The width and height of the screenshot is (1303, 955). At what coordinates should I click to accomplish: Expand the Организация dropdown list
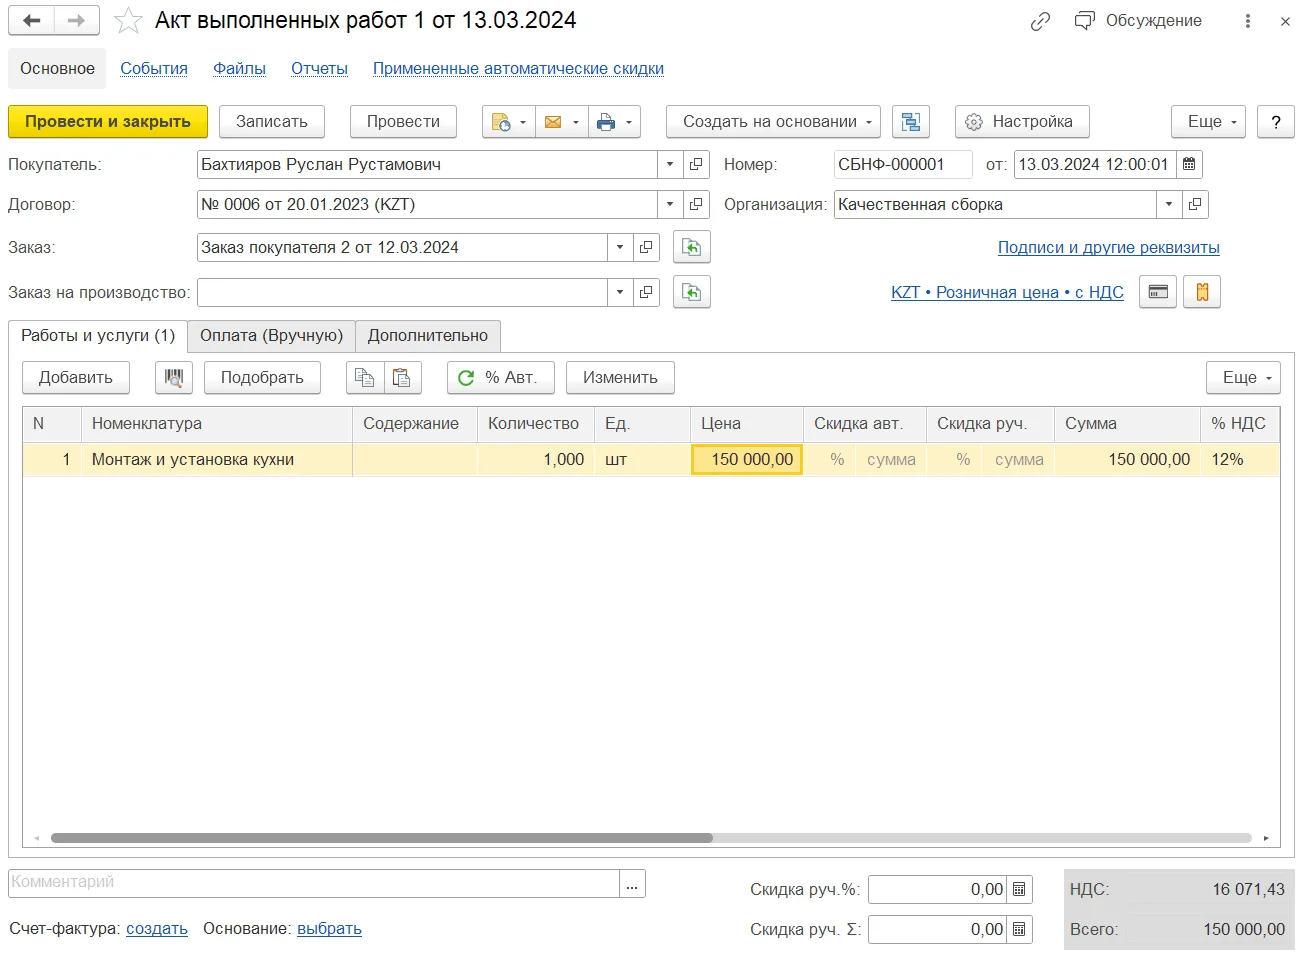tap(1169, 204)
